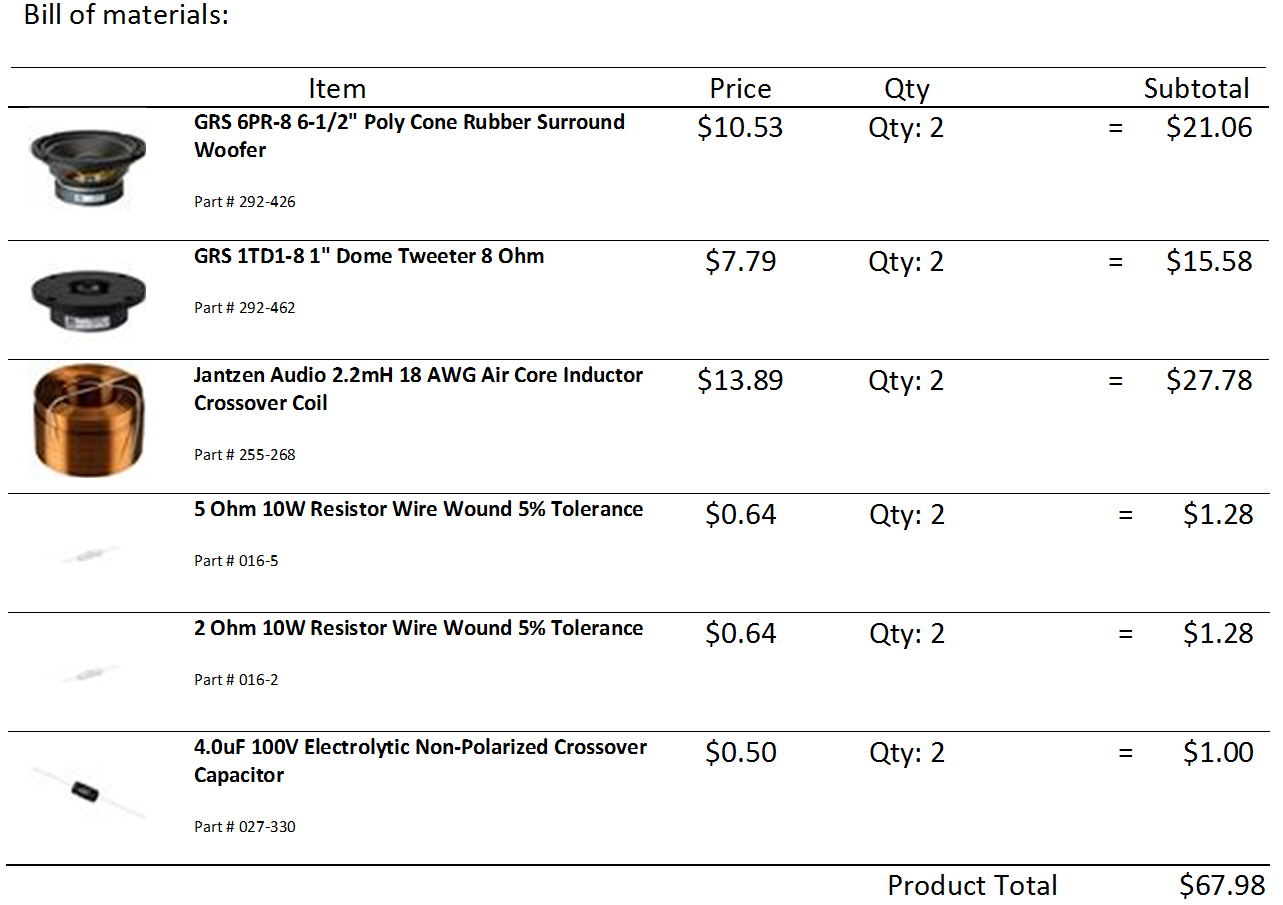
Task: Click the Subtotal column header
Action: coord(1197,89)
